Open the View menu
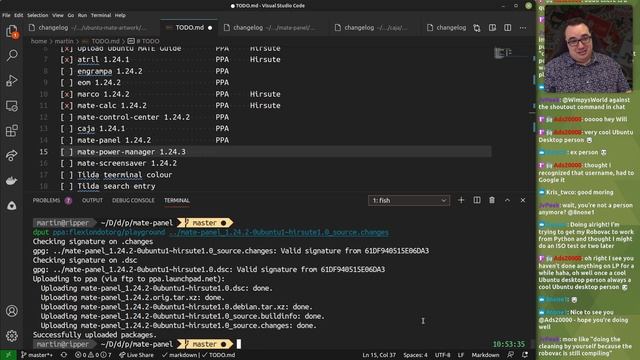 pyautogui.click(x=58, y=15)
